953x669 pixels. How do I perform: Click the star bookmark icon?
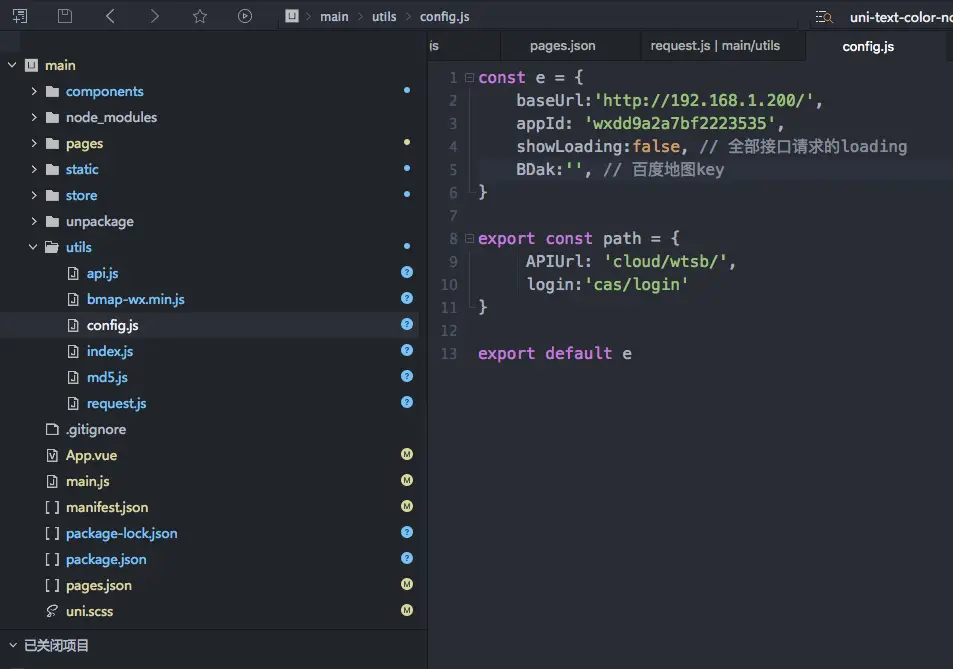(x=200, y=16)
